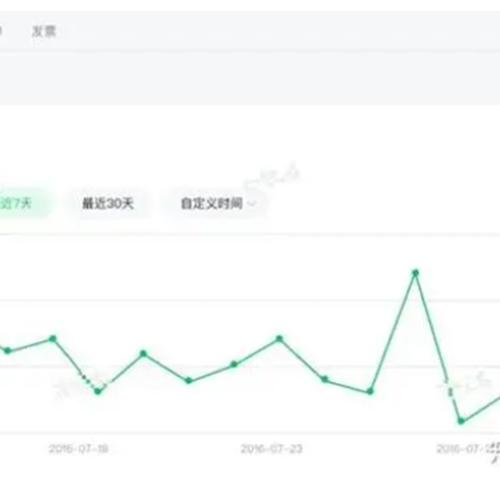Click the first valley data point after 2016-07-18
Image resolution: width=500 pixels, height=500 pixels.
point(98,391)
